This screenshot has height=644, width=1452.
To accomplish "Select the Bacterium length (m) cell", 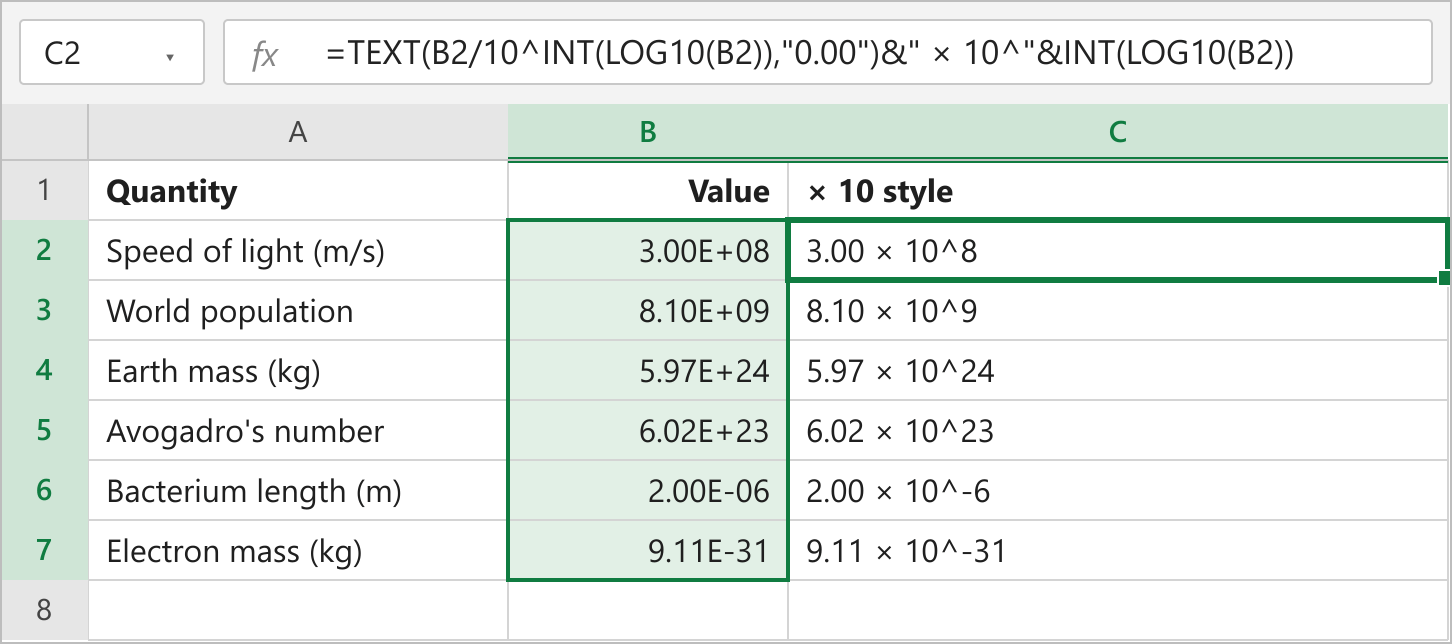I will (298, 490).
